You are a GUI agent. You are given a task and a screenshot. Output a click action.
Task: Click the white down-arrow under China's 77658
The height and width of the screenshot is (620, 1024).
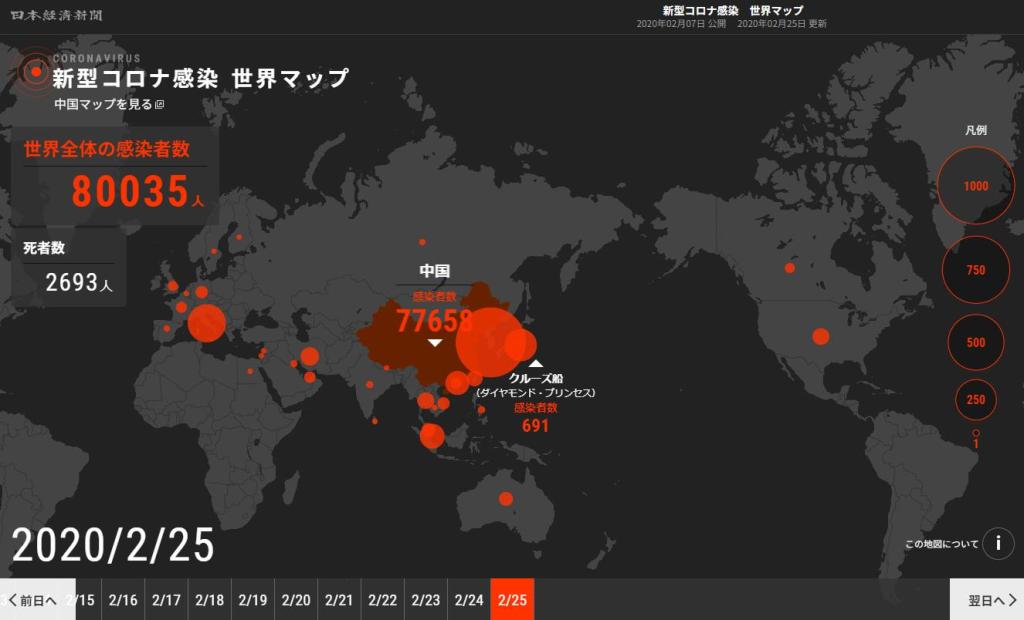point(434,343)
